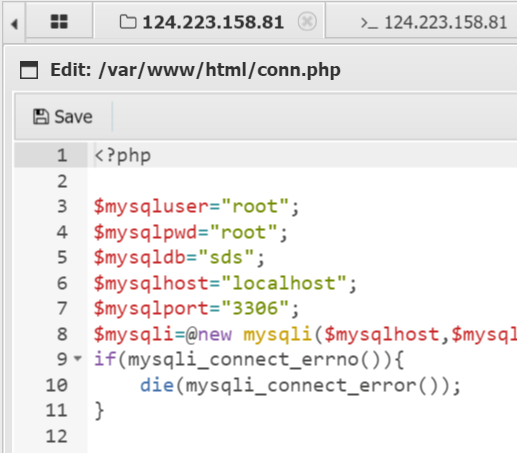Screen dimensions: 517x453
Task: Click the "localhost" string in line 6
Action: [x=283, y=283]
